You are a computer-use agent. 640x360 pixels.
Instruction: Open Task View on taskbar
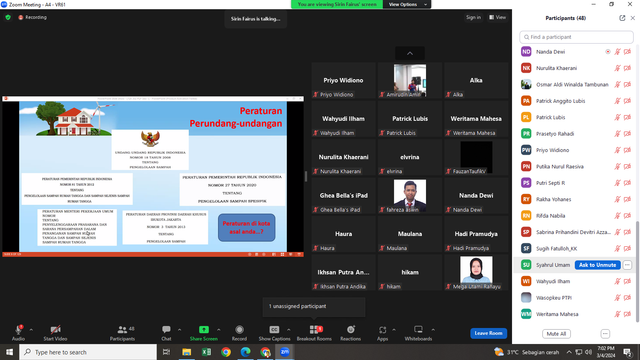(166, 352)
